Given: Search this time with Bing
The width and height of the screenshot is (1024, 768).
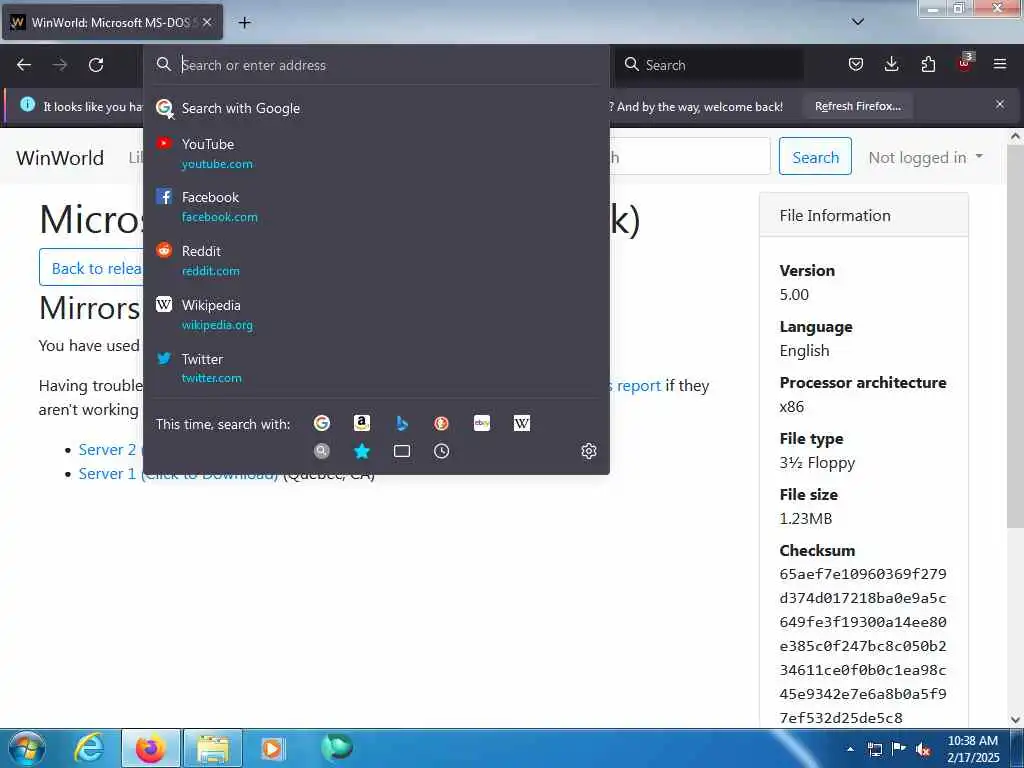Looking at the screenshot, I should click(x=402, y=423).
